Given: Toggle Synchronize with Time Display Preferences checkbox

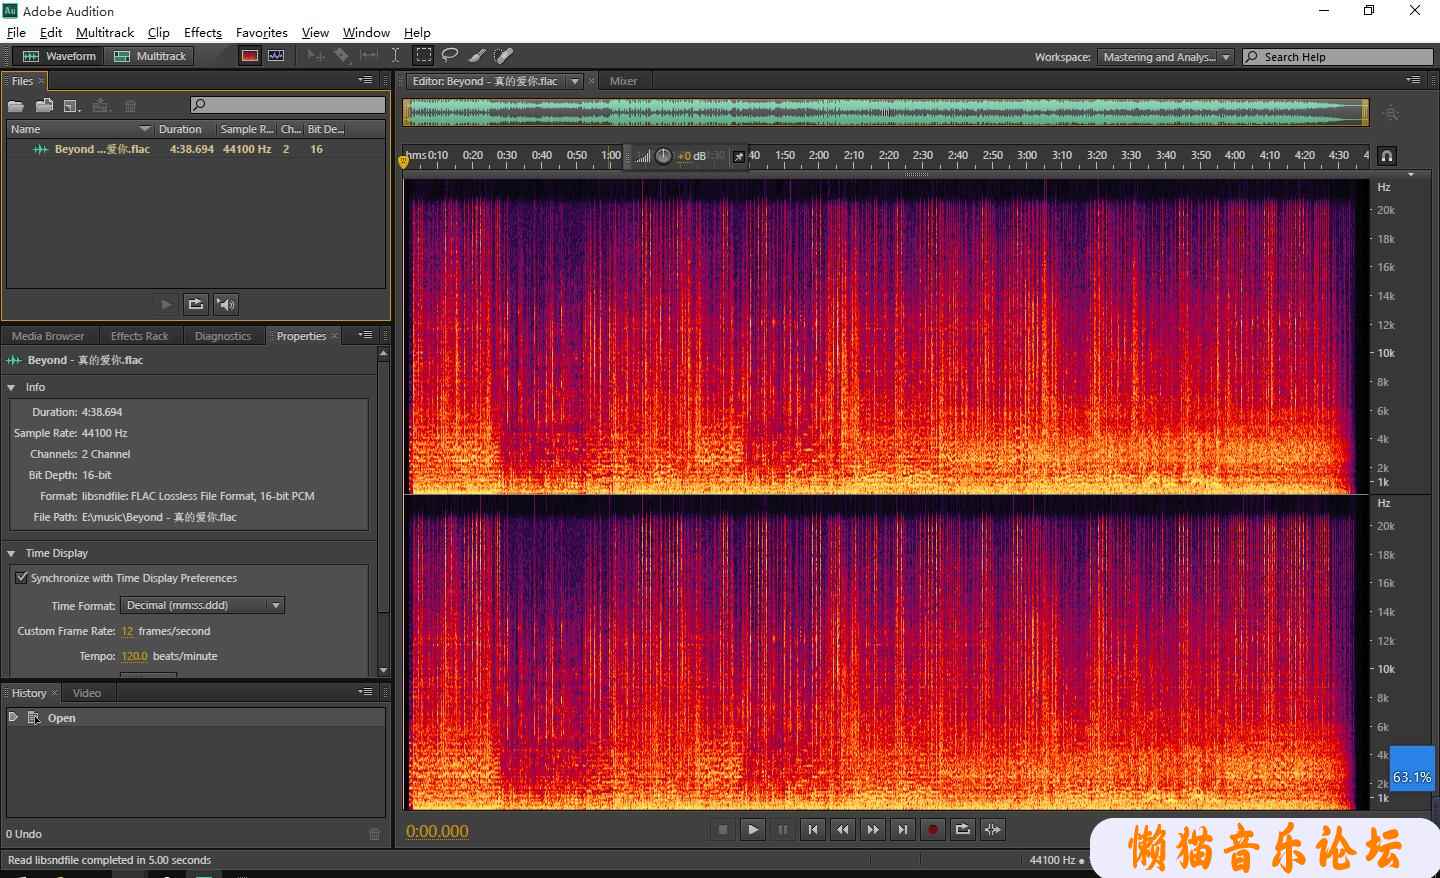Looking at the screenshot, I should (x=21, y=578).
